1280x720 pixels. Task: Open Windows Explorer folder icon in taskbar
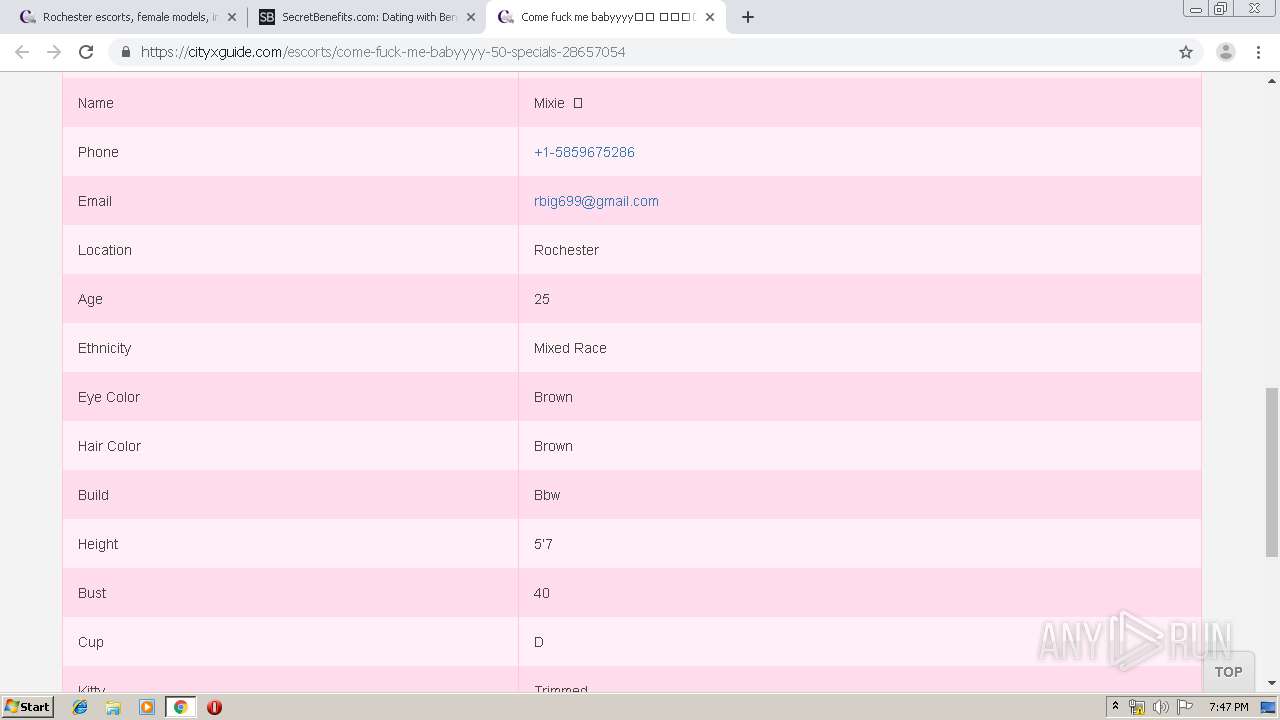coord(113,707)
